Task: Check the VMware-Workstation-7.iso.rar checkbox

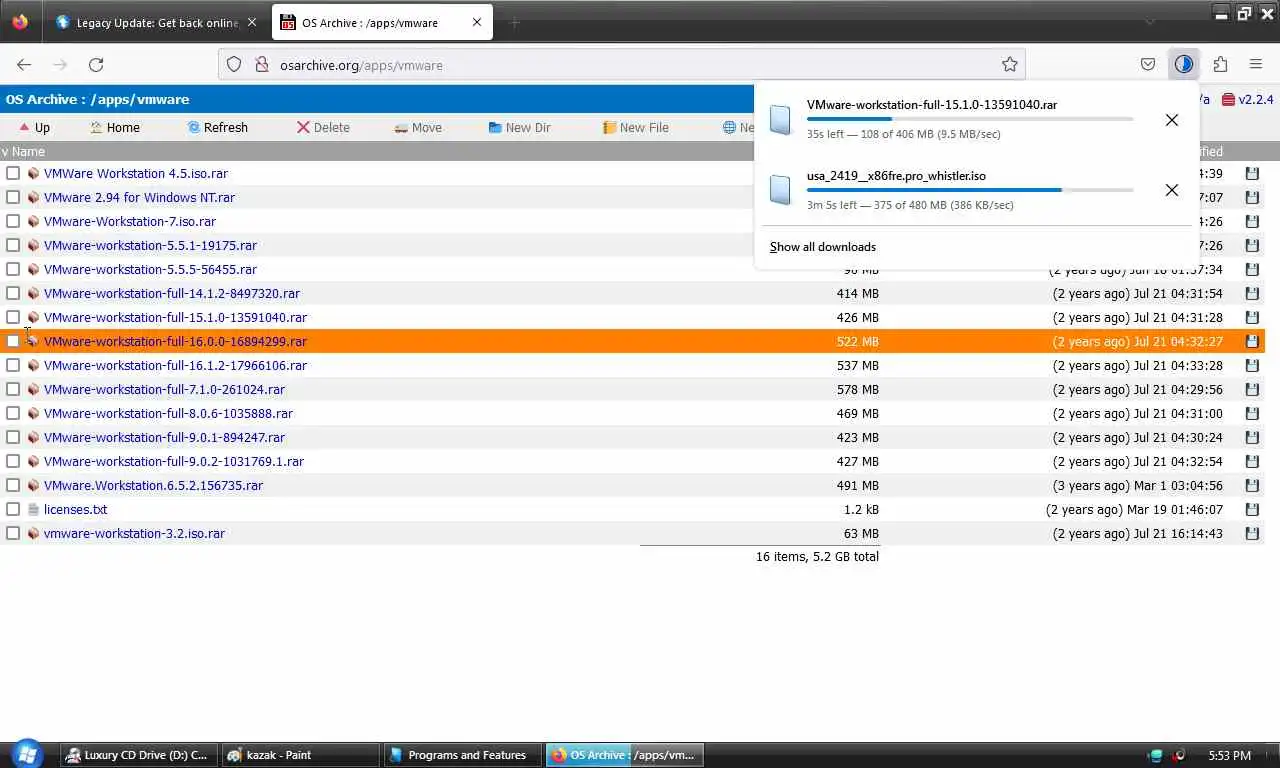Action: click(13, 221)
